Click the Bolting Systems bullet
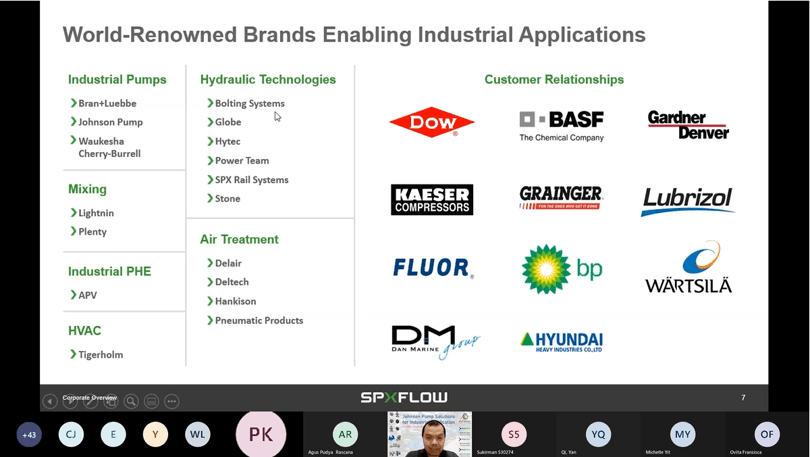810x457 pixels. click(x=246, y=103)
